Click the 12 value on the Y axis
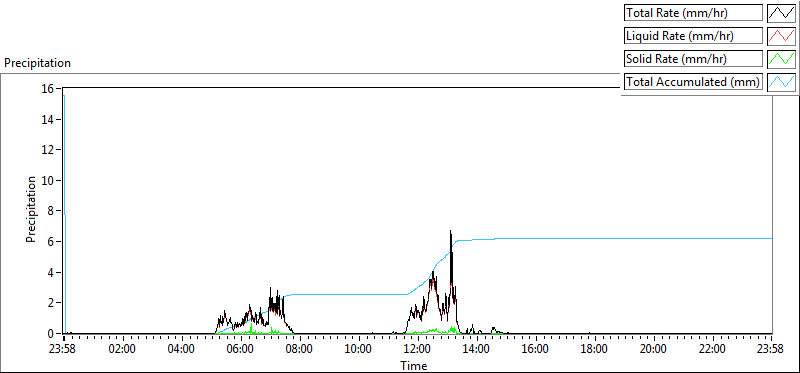Screen dimensions: 800x373 click(47, 150)
